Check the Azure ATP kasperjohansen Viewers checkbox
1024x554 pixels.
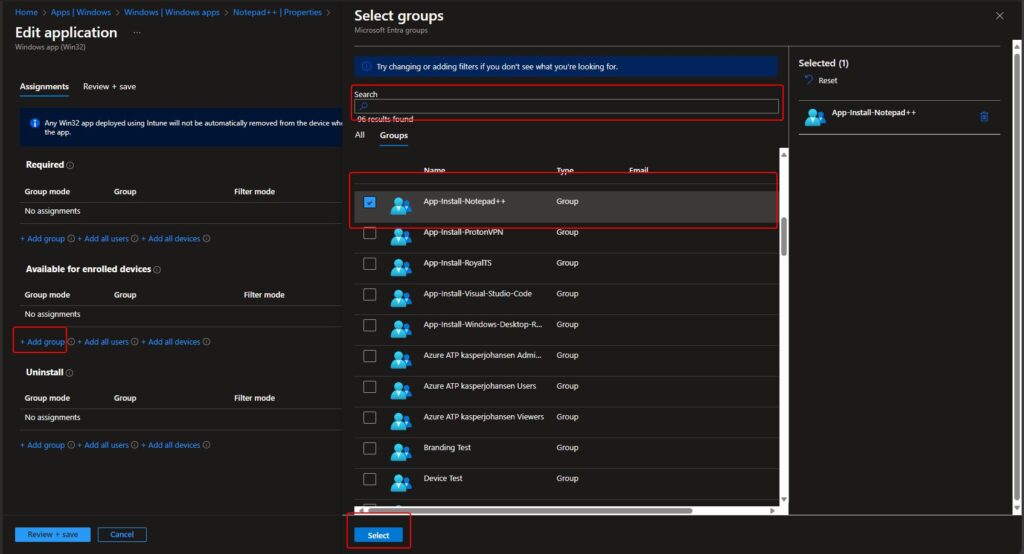click(370, 417)
